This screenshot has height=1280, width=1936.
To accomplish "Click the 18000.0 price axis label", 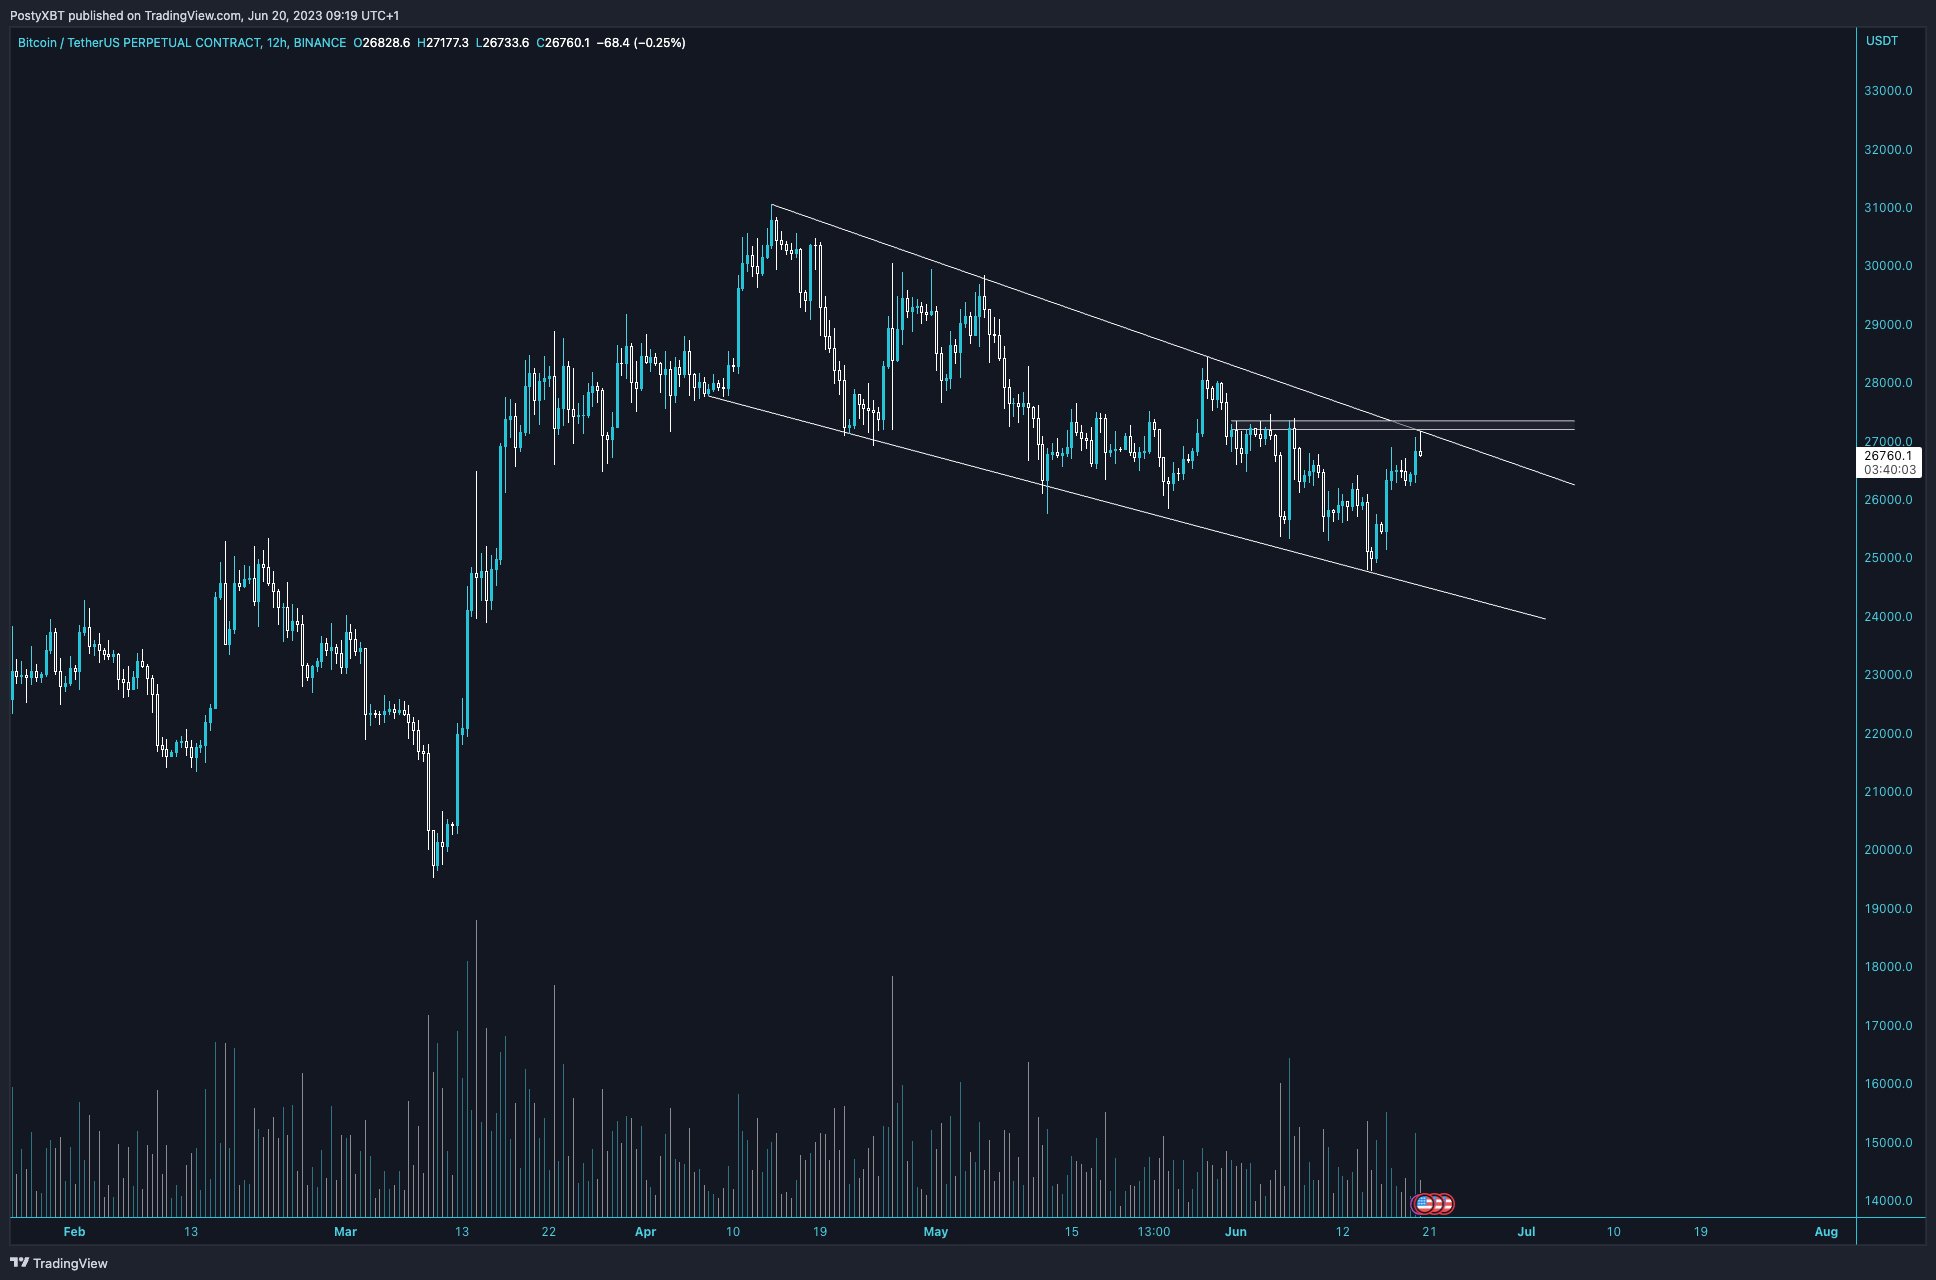I will (1888, 967).
